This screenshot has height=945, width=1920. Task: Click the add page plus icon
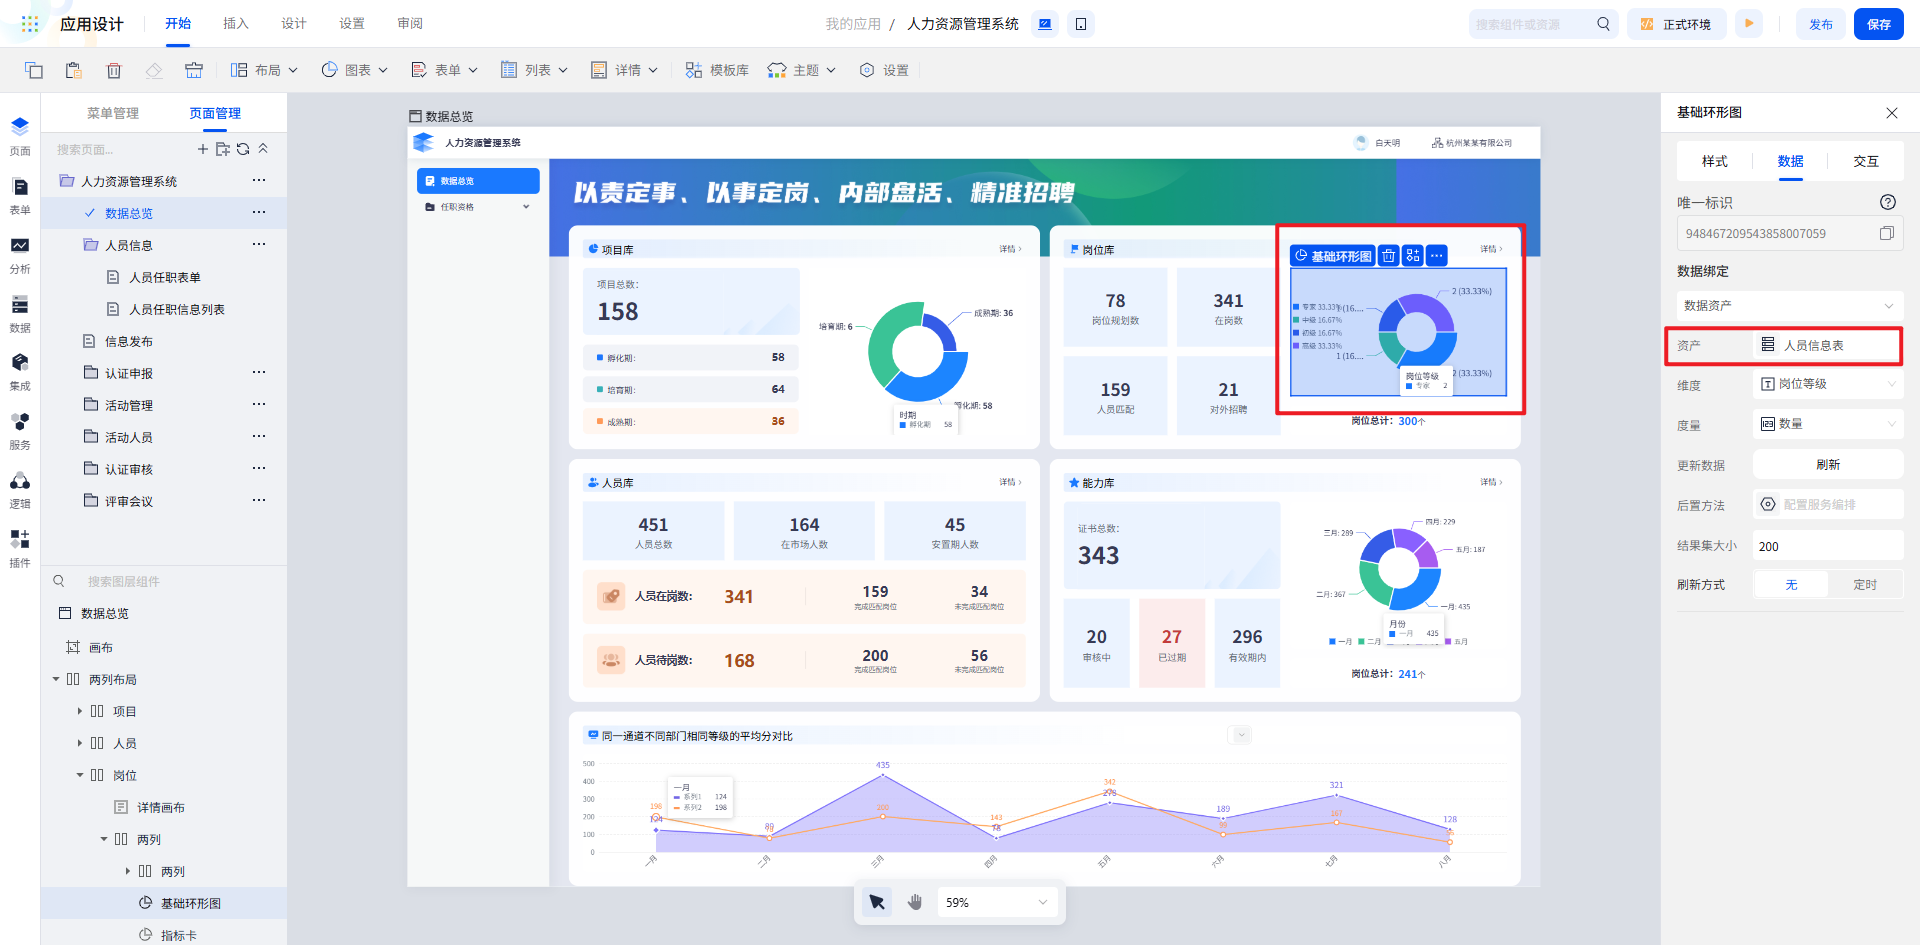click(203, 149)
